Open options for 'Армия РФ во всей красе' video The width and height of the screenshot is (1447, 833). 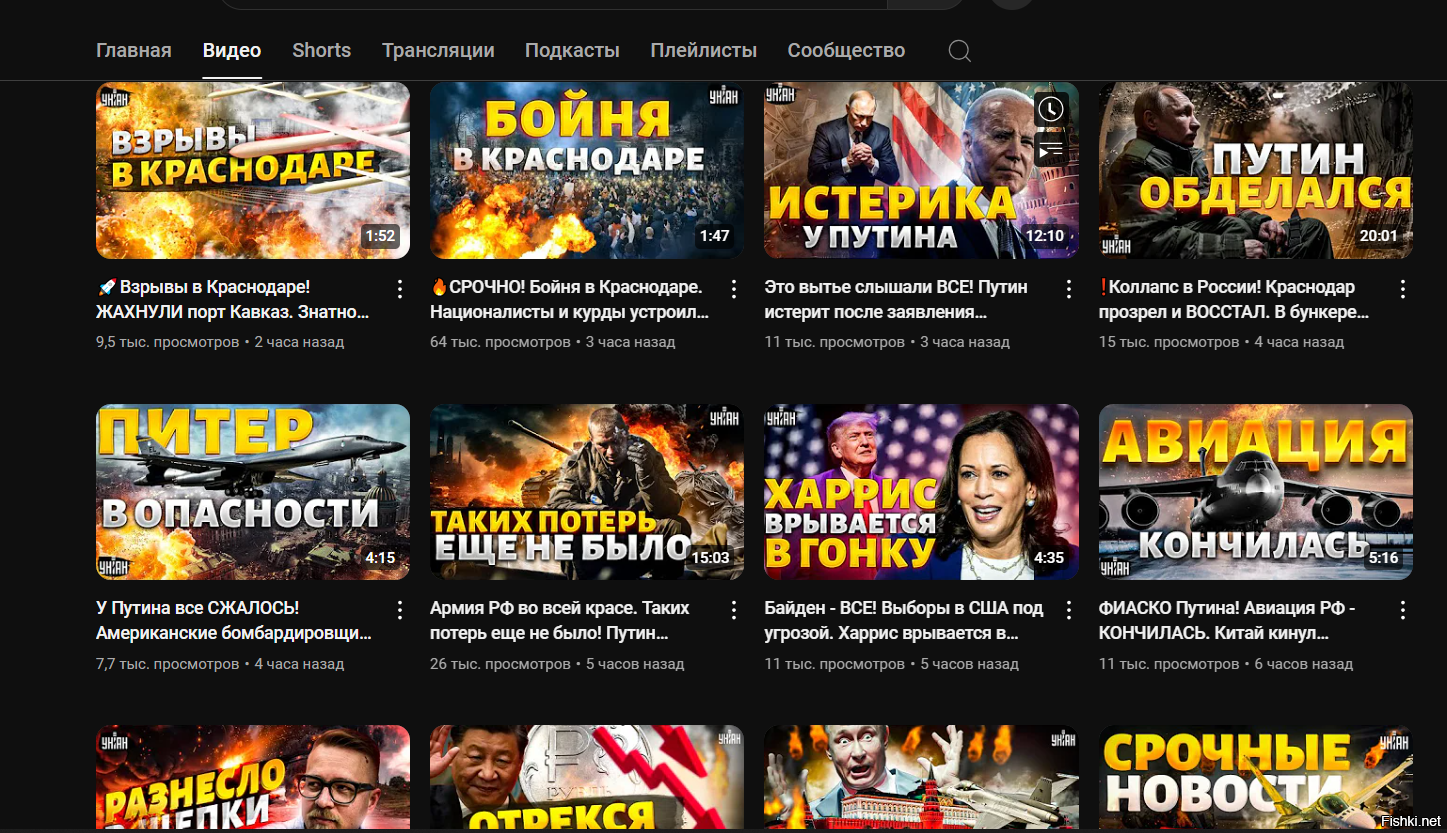click(733, 610)
